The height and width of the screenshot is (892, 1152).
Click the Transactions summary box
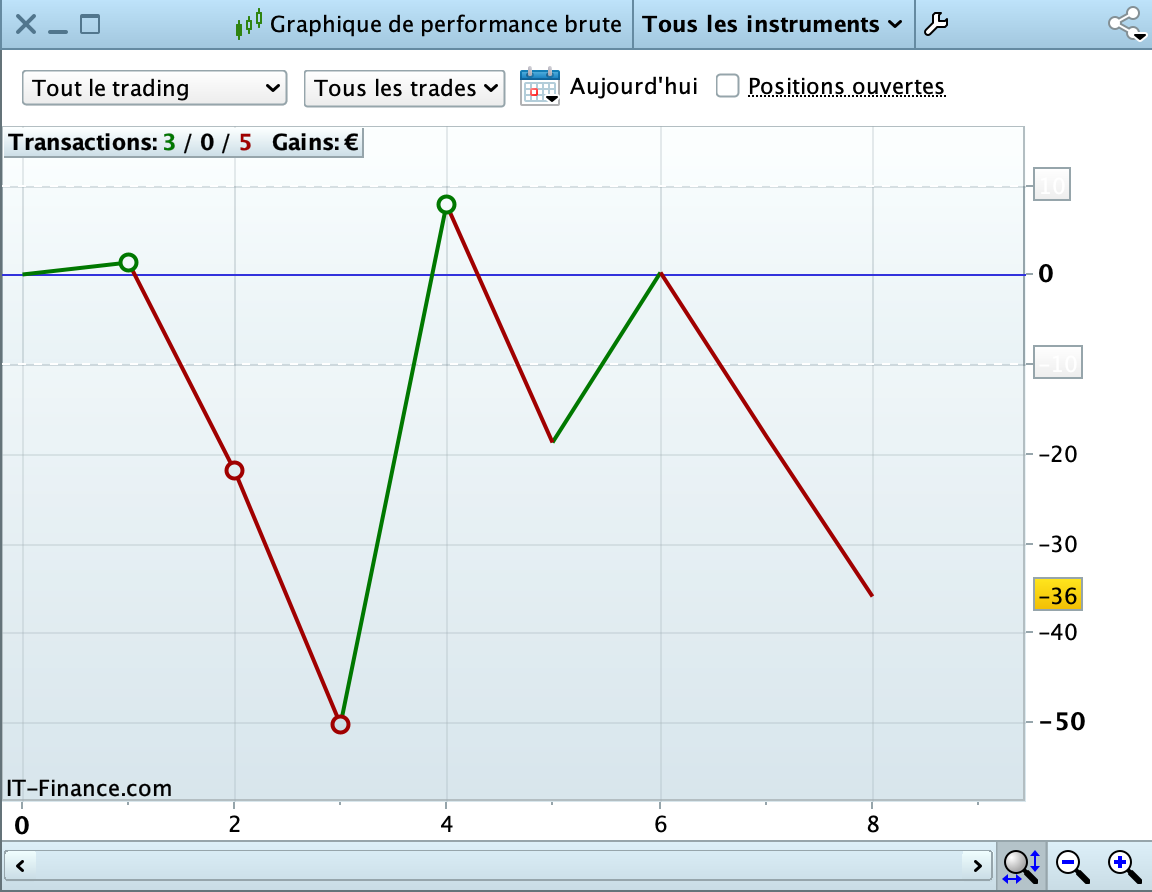pyautogui.click(x=184, y=142)
